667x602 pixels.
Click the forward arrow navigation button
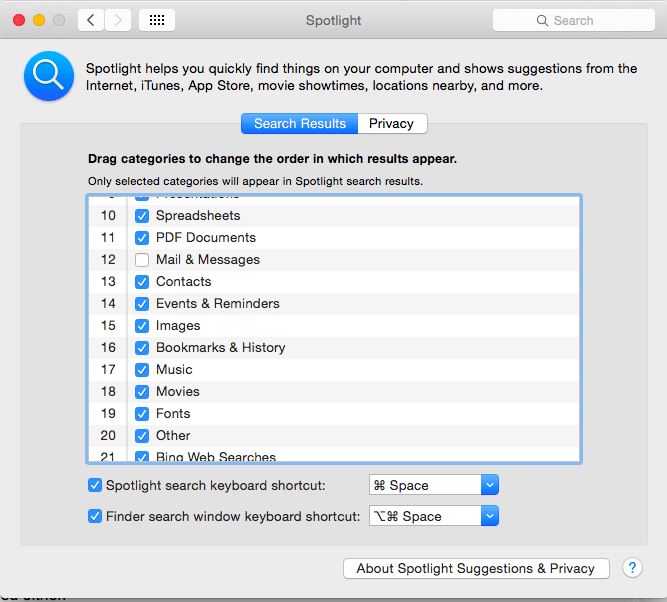(118, 20)
